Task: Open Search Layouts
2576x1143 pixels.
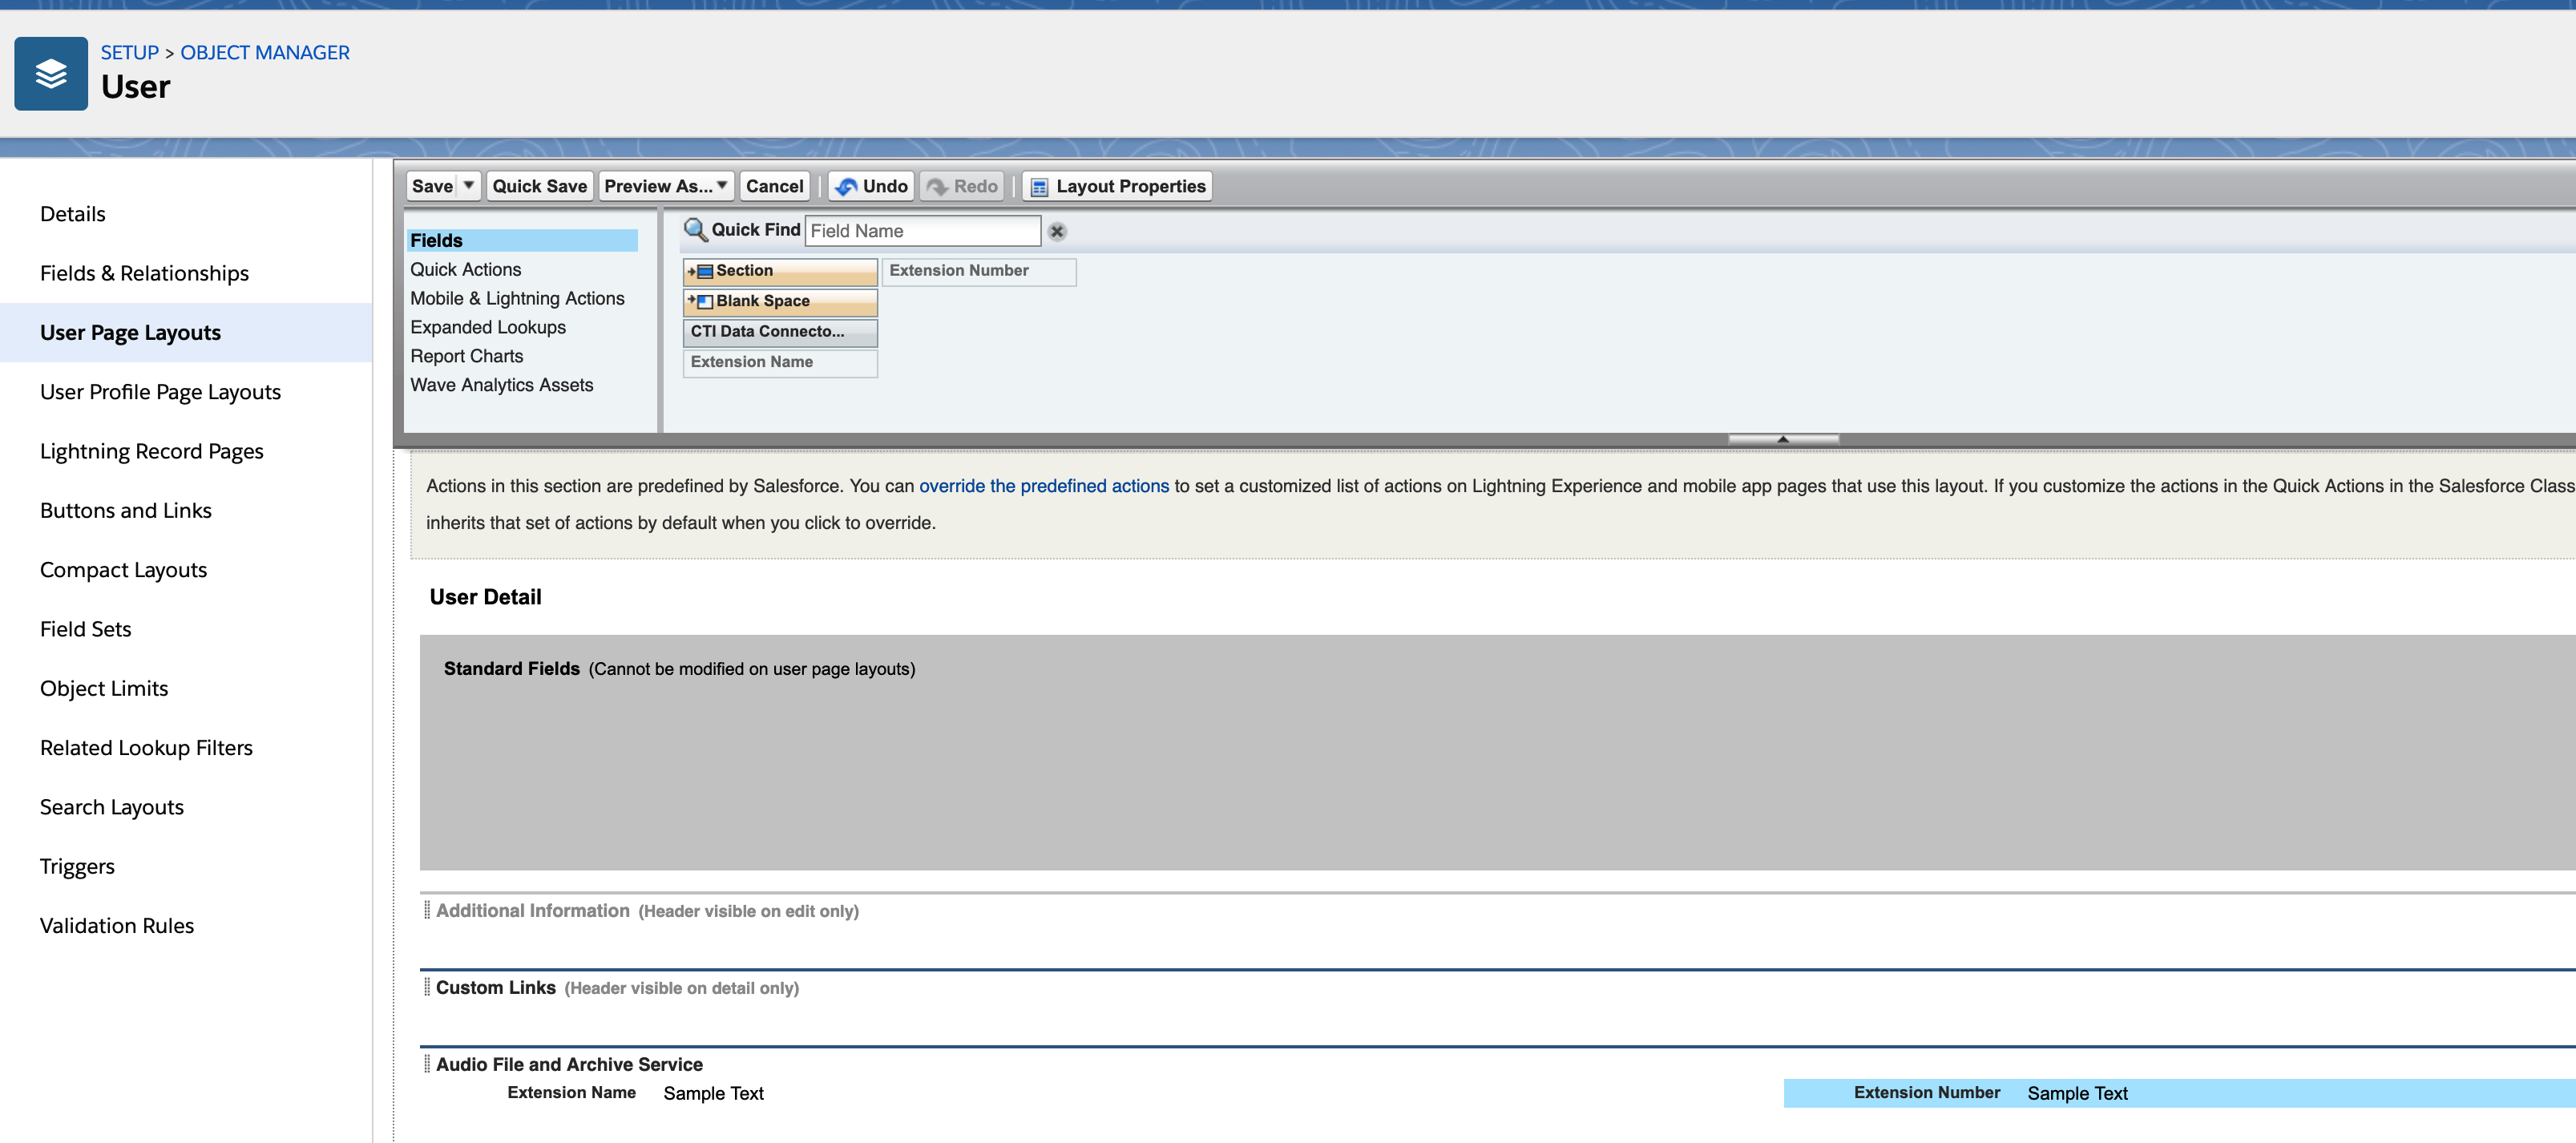Action: 112,807
